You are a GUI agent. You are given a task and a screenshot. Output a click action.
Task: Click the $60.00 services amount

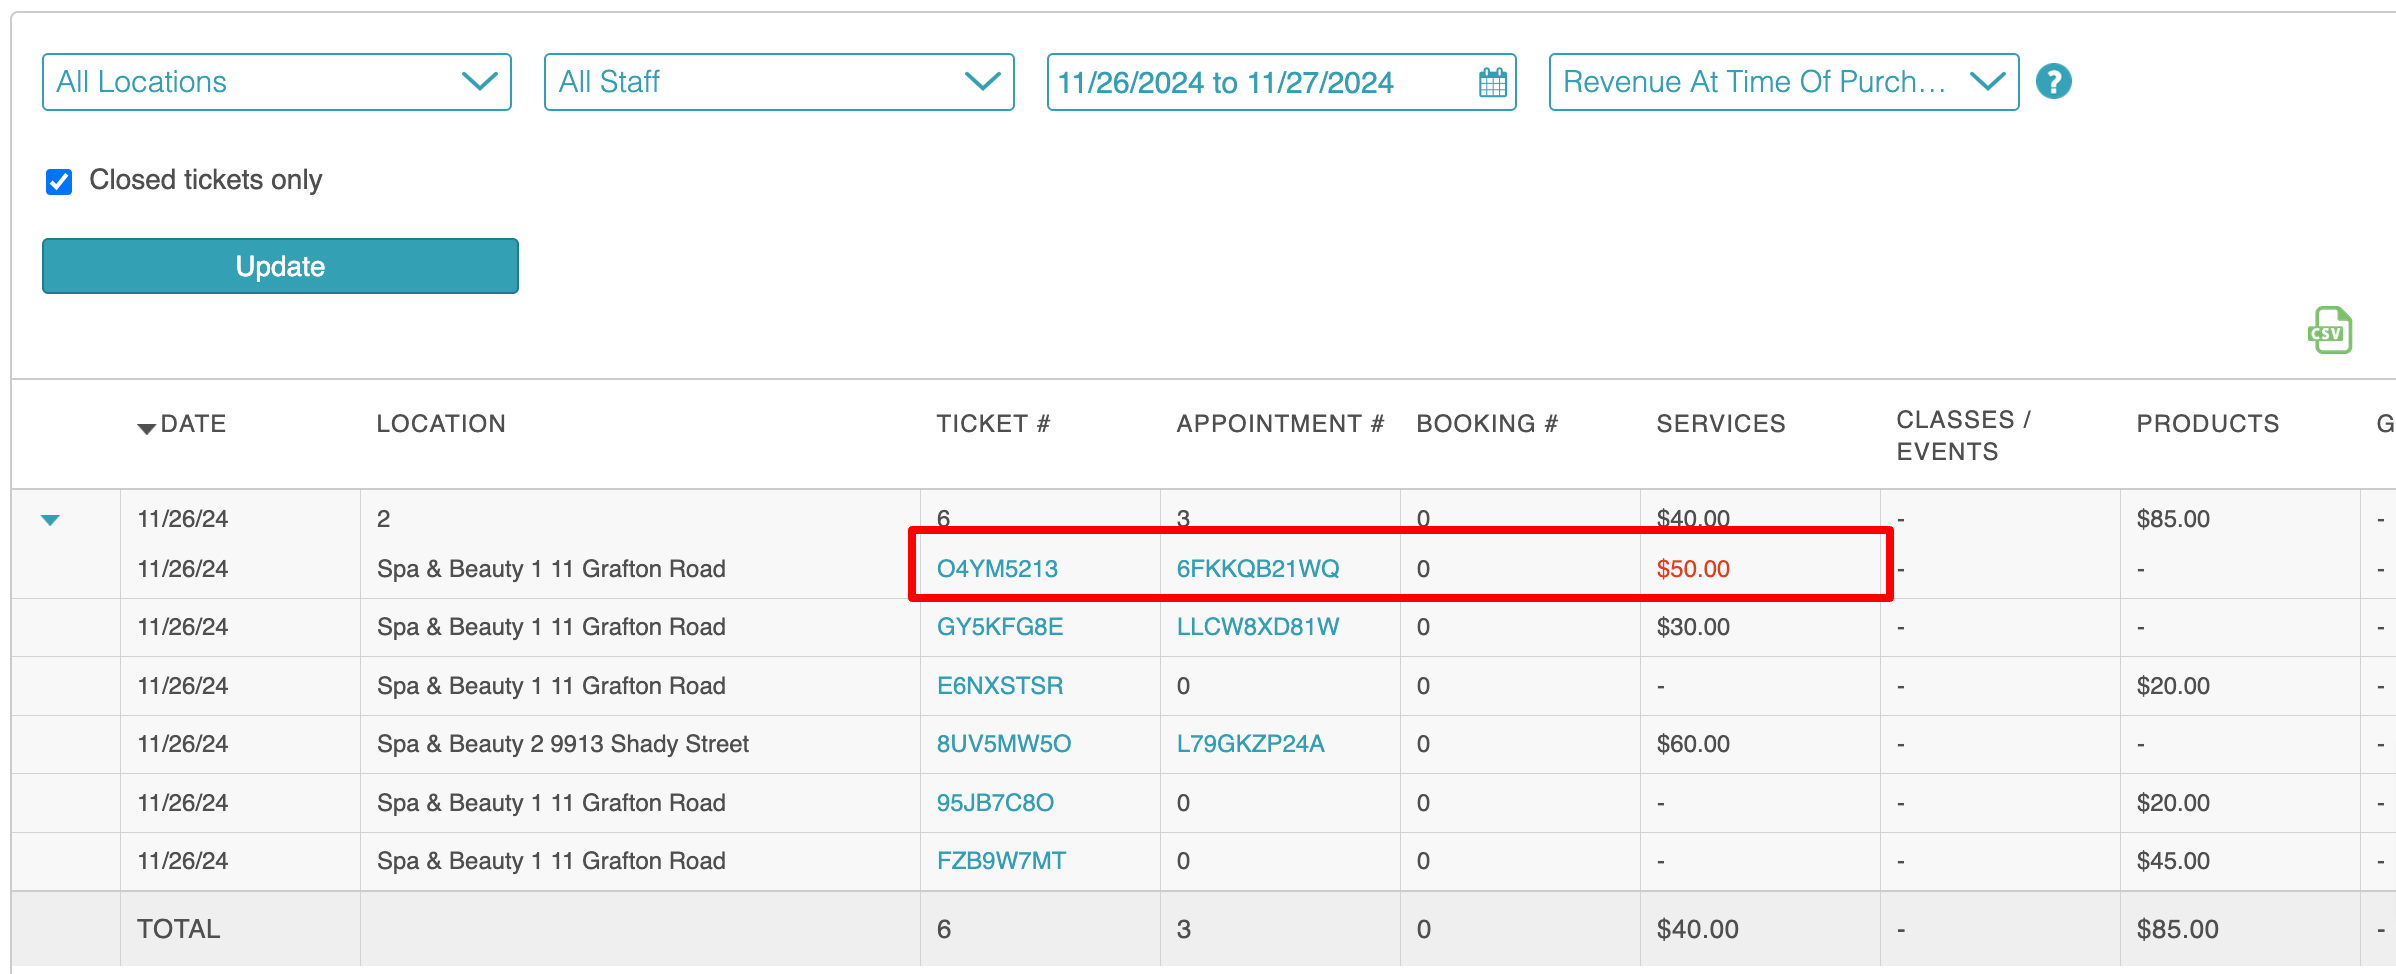tap(1693, 744)
